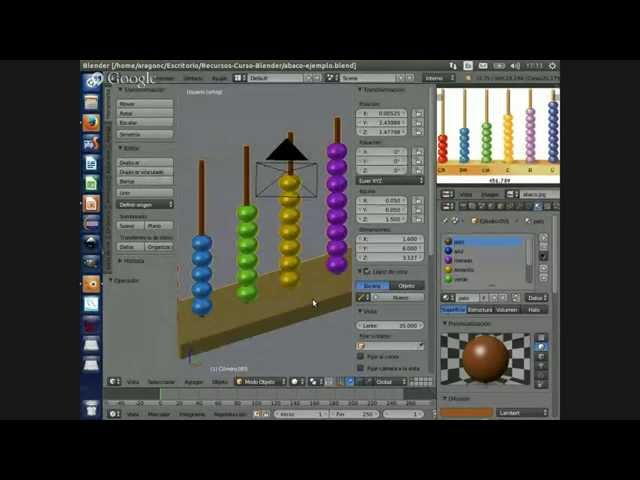Screen dimensions: 640x480
Task: Open Marcador menu in timeline header
Action: tap(159, 414)
